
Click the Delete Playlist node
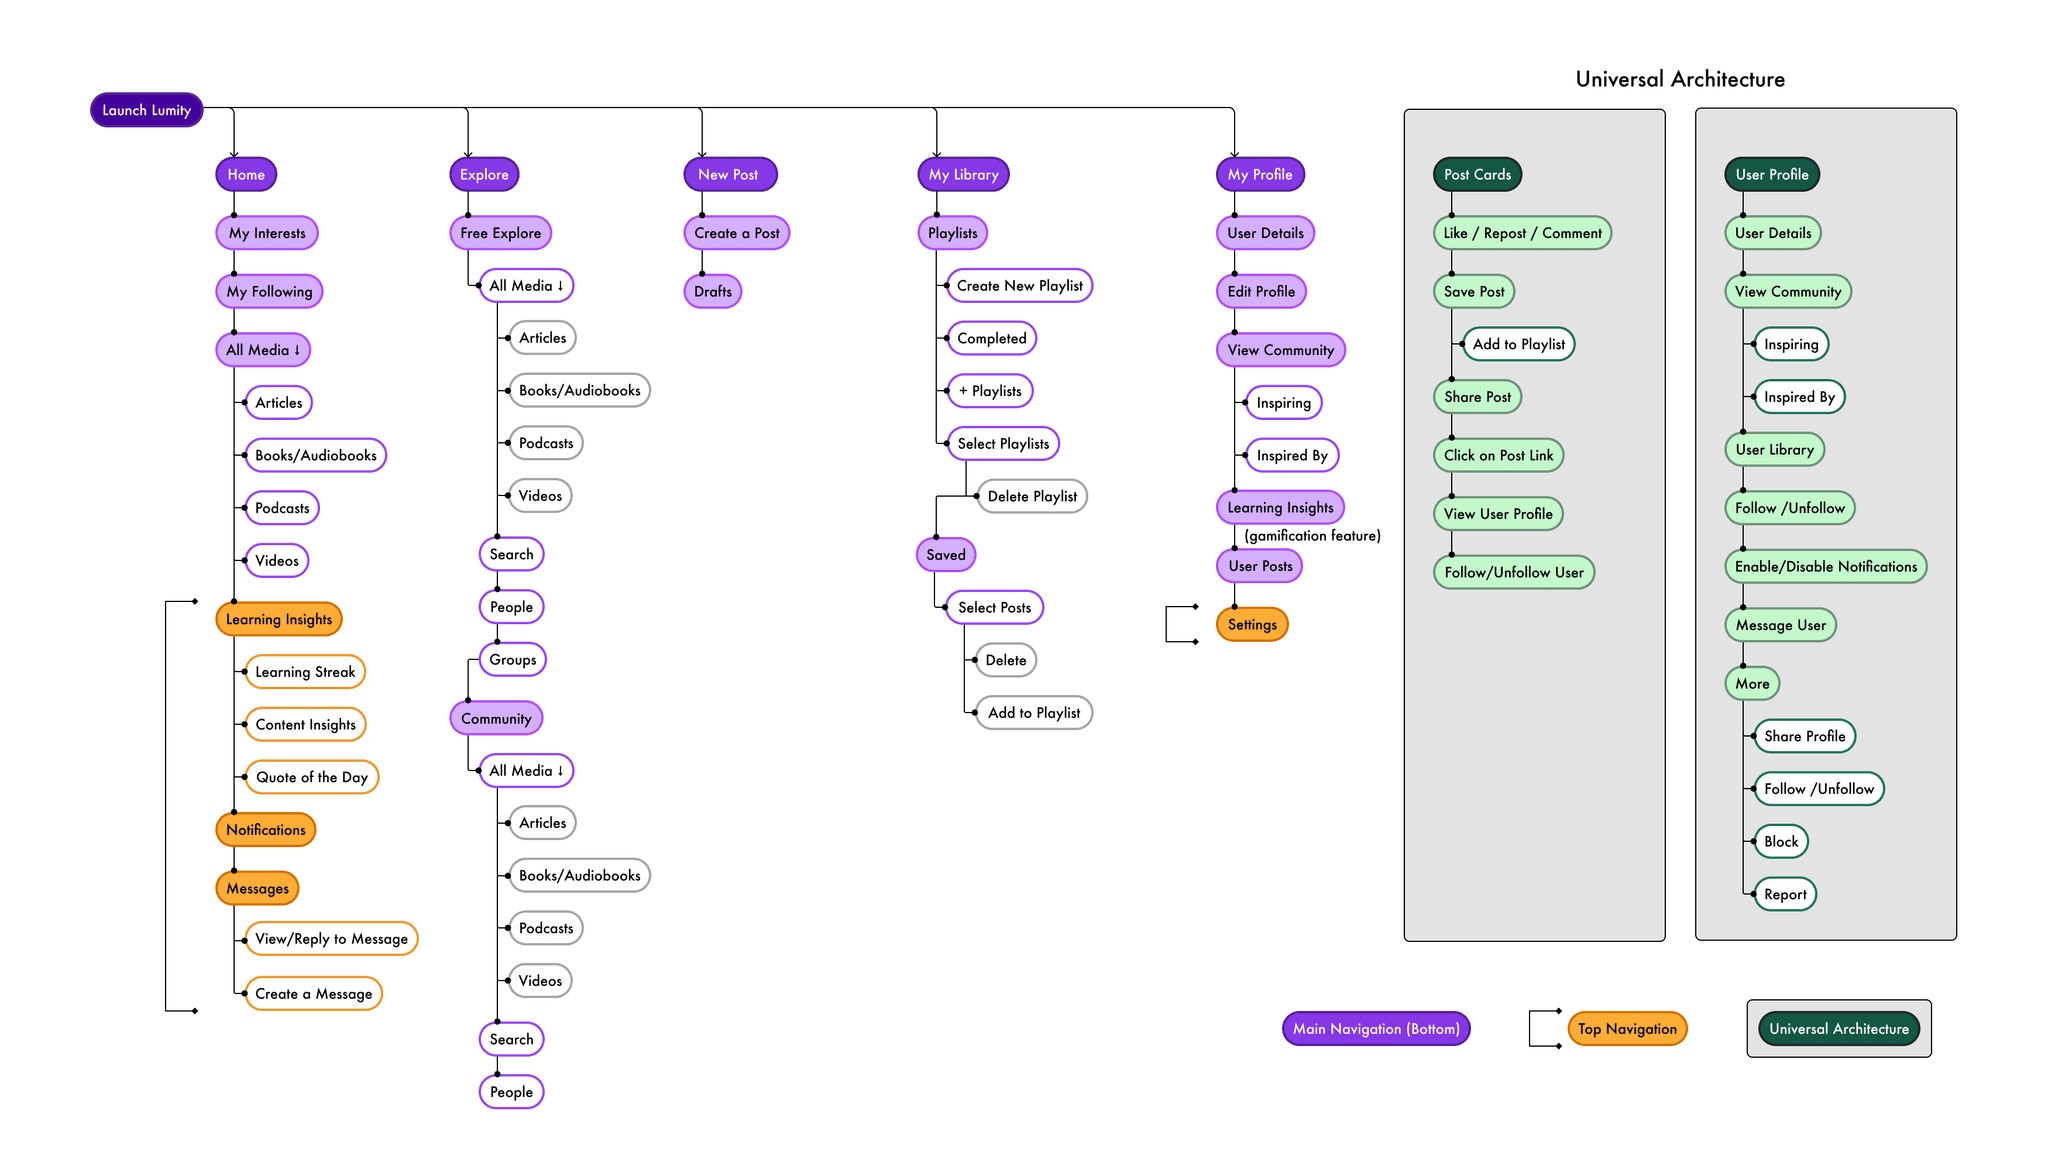(x=1032, y=496)
